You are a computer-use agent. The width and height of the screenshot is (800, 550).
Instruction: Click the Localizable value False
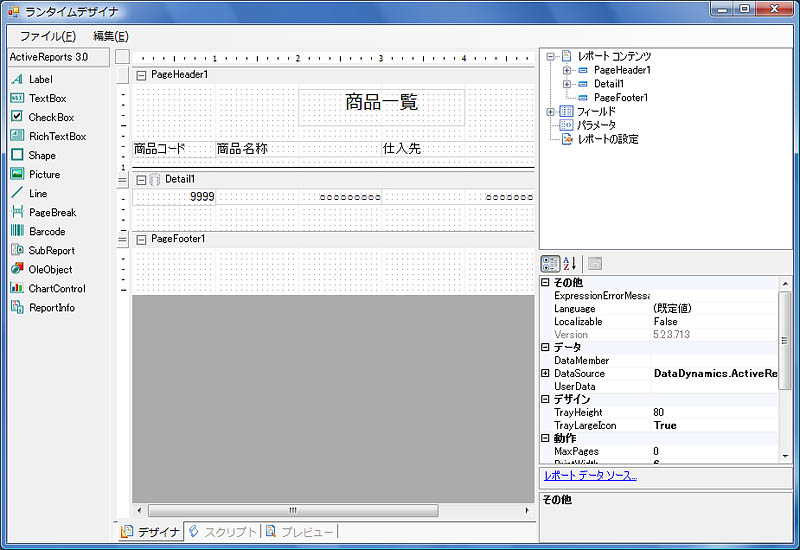click(x=714, y=321)
